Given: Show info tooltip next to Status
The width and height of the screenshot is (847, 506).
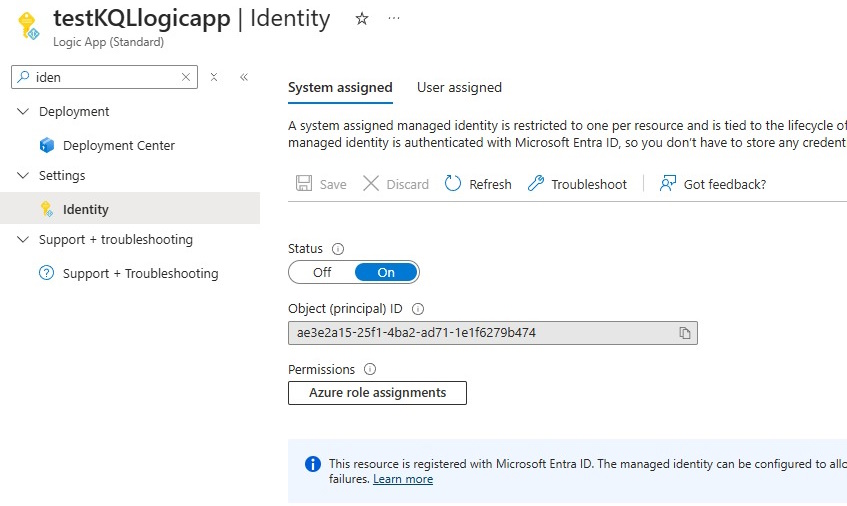Looking at the screenshot, I should (338, 249).
